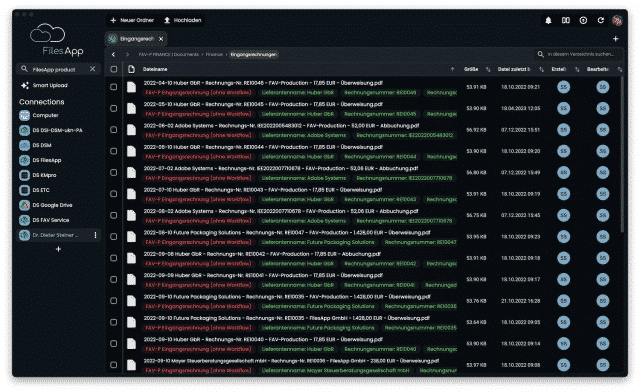Check the 2022-07-02 Adobe Systems file
This screenshot has width=640, height=392.
[113, 172]
